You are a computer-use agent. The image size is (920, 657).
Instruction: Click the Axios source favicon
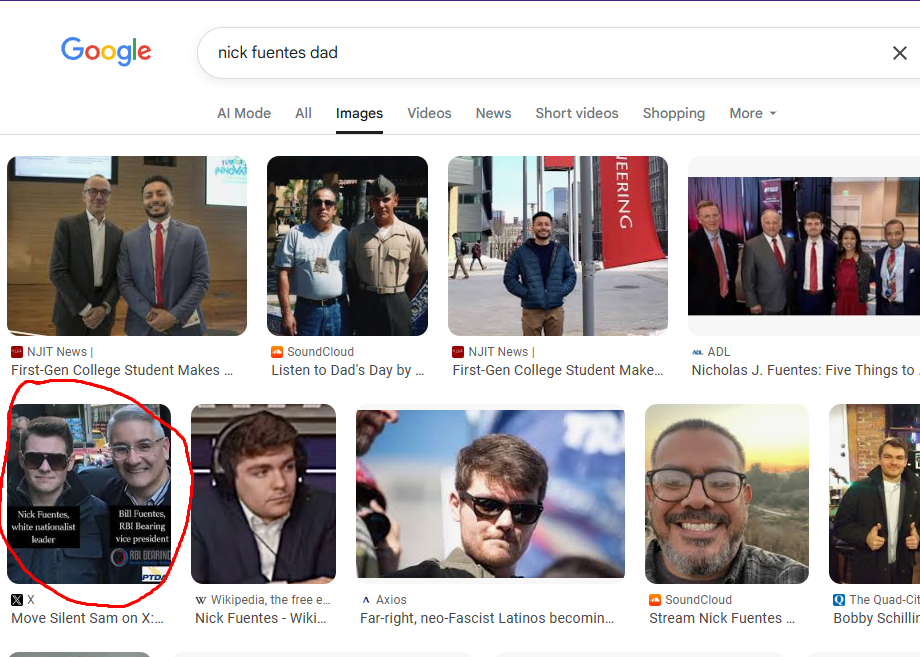point(366,600)
